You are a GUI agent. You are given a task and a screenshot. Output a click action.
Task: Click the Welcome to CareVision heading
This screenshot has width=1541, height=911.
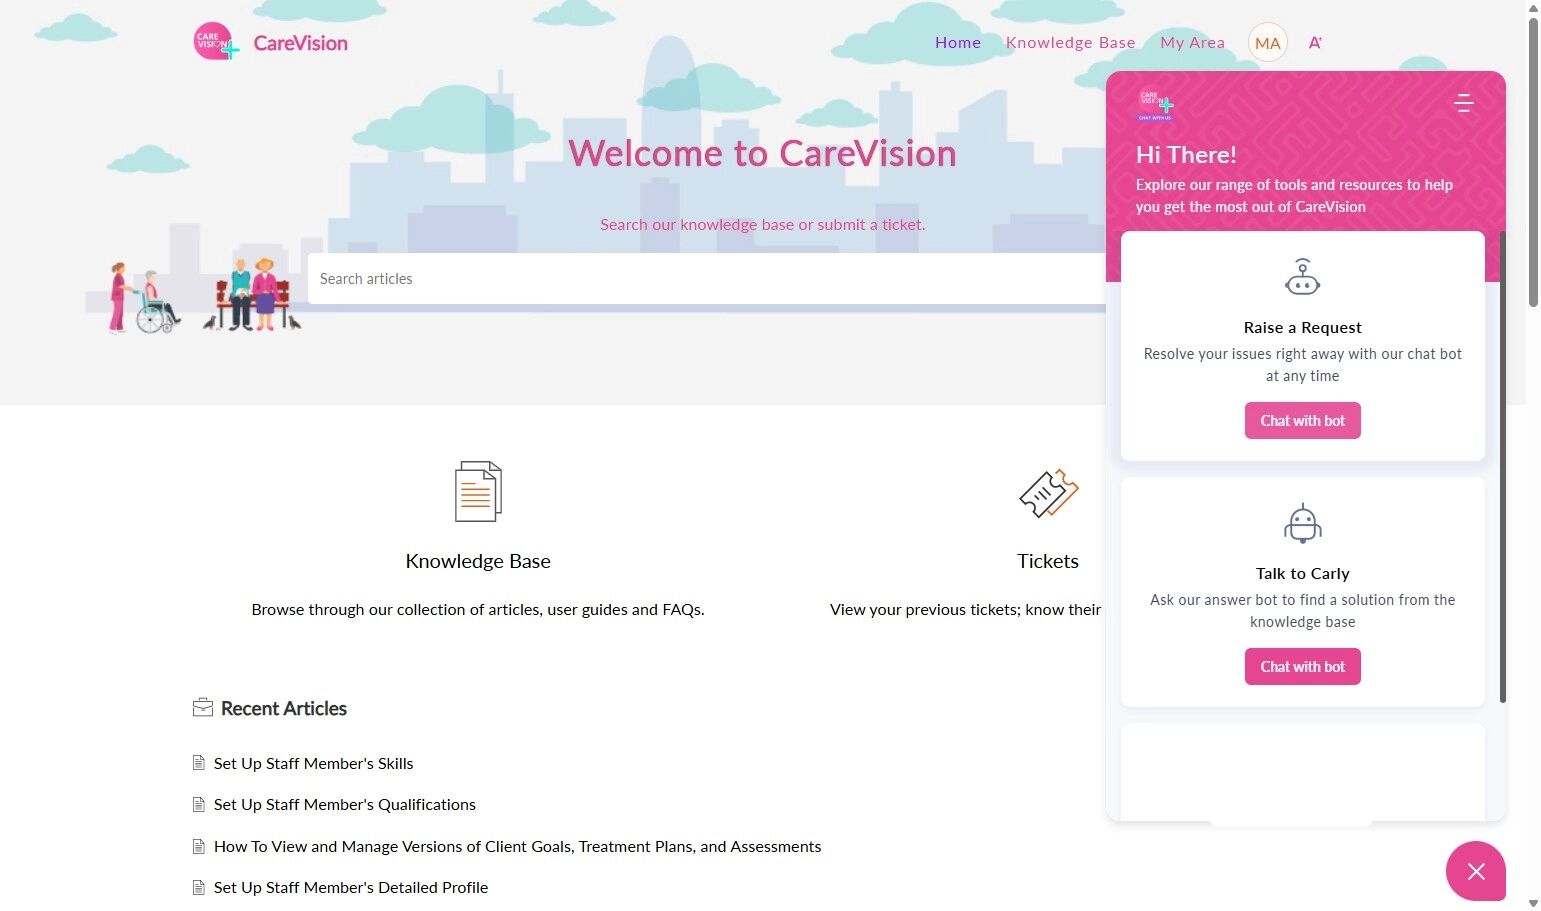(762, 153)
